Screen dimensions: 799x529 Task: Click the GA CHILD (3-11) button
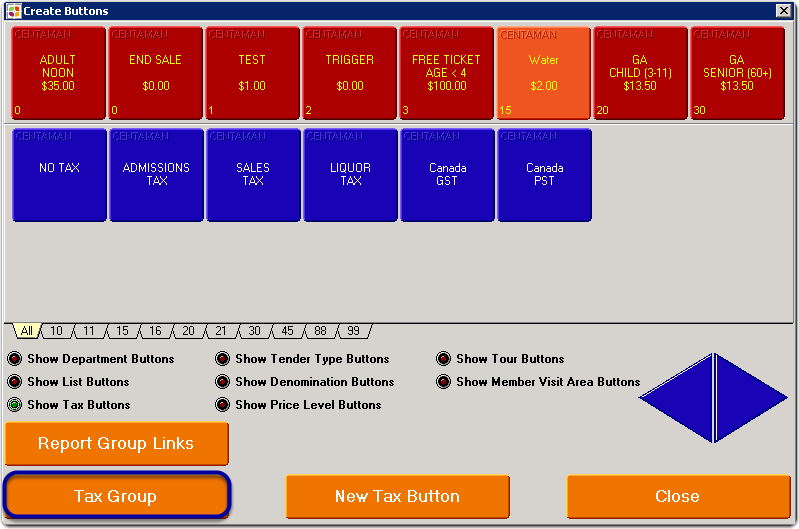tap(641, 73)
